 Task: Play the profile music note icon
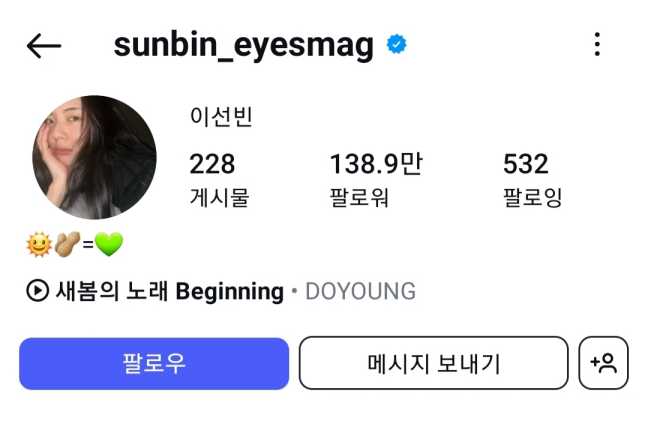[38, 291]
